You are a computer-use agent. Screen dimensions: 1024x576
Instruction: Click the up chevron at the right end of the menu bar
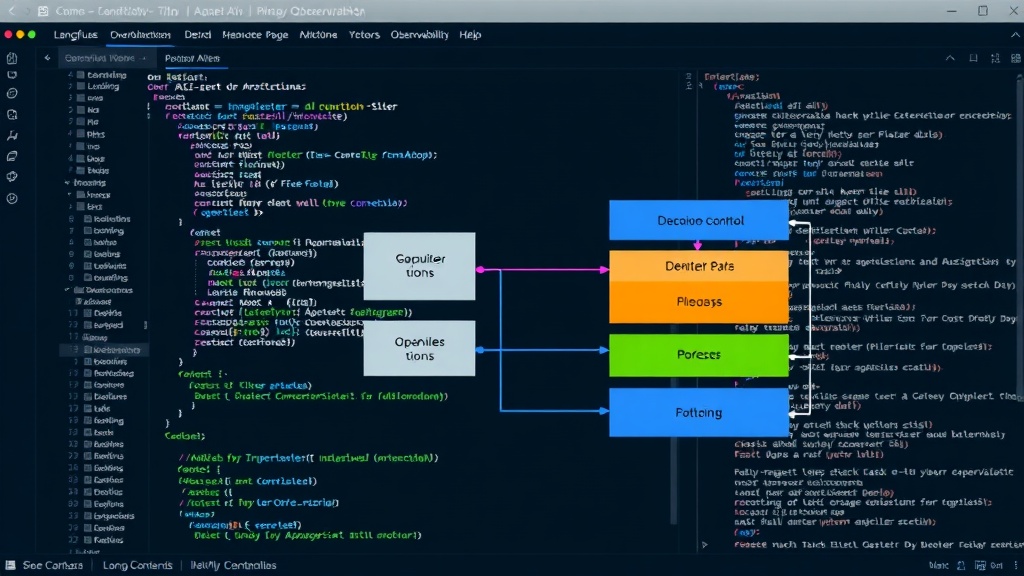coord(1015,35)
